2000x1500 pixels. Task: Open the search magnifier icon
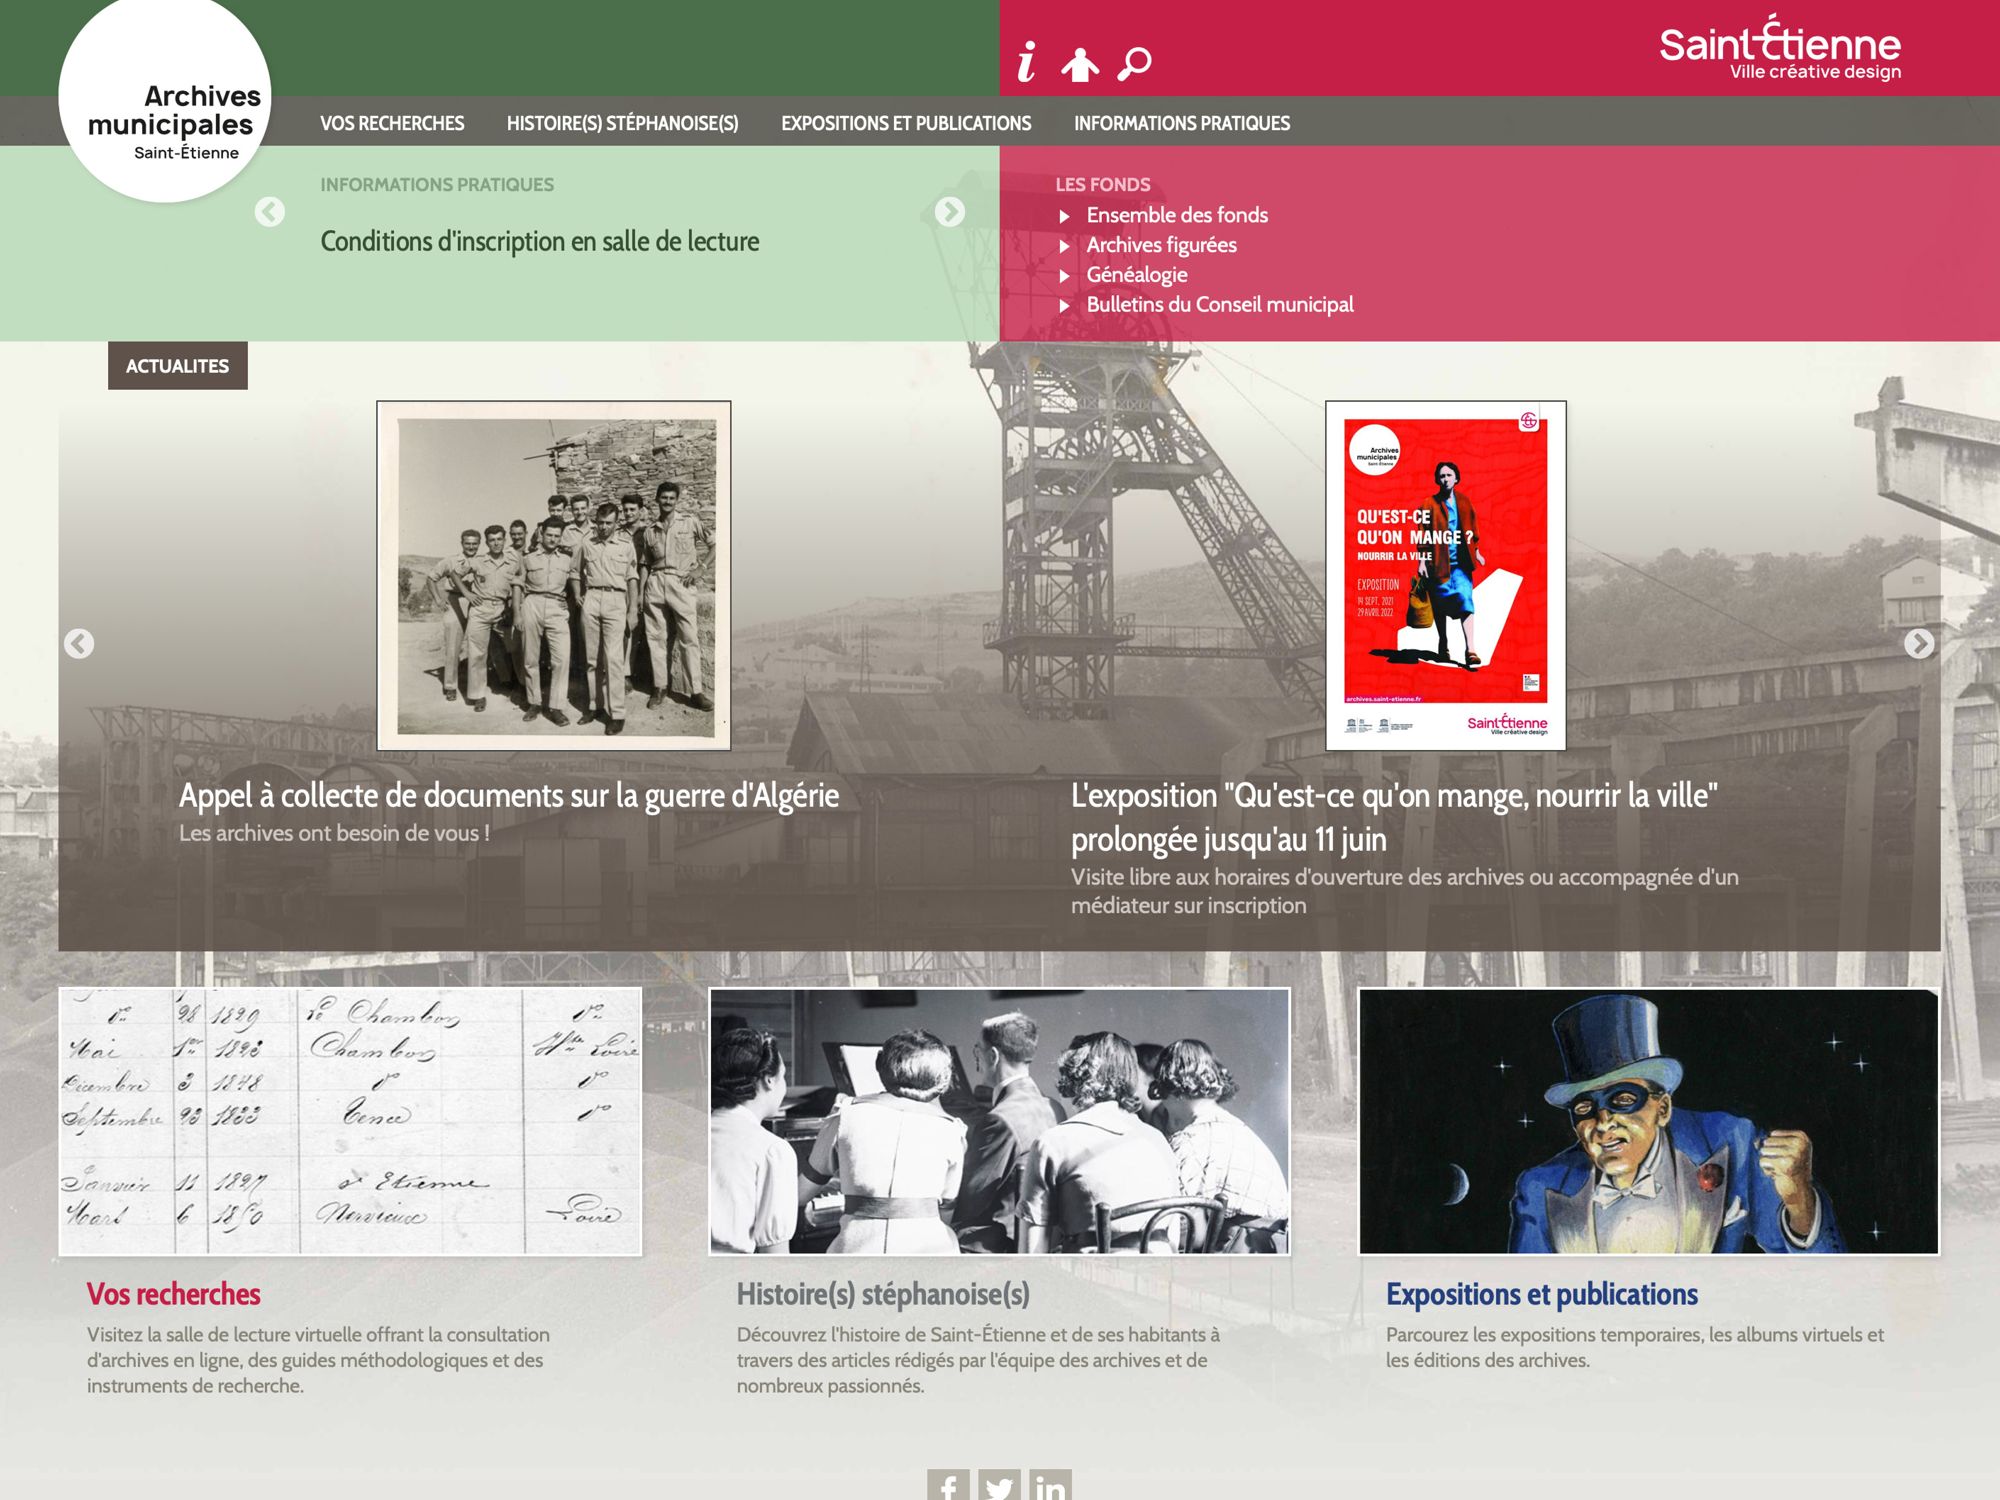[1134, 64]
